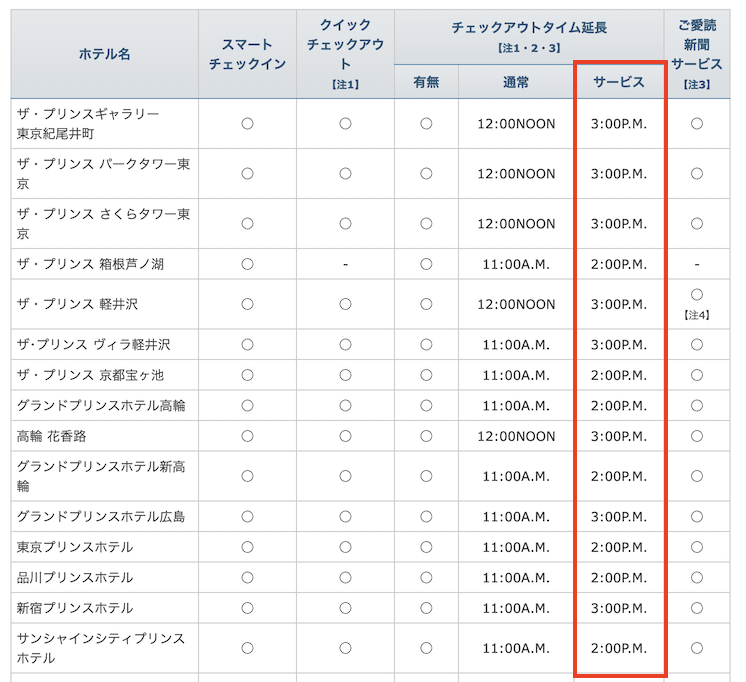This screenshot has height=682, width=746.
Task: Select the サービス sub-header
Action: (619, 82)
